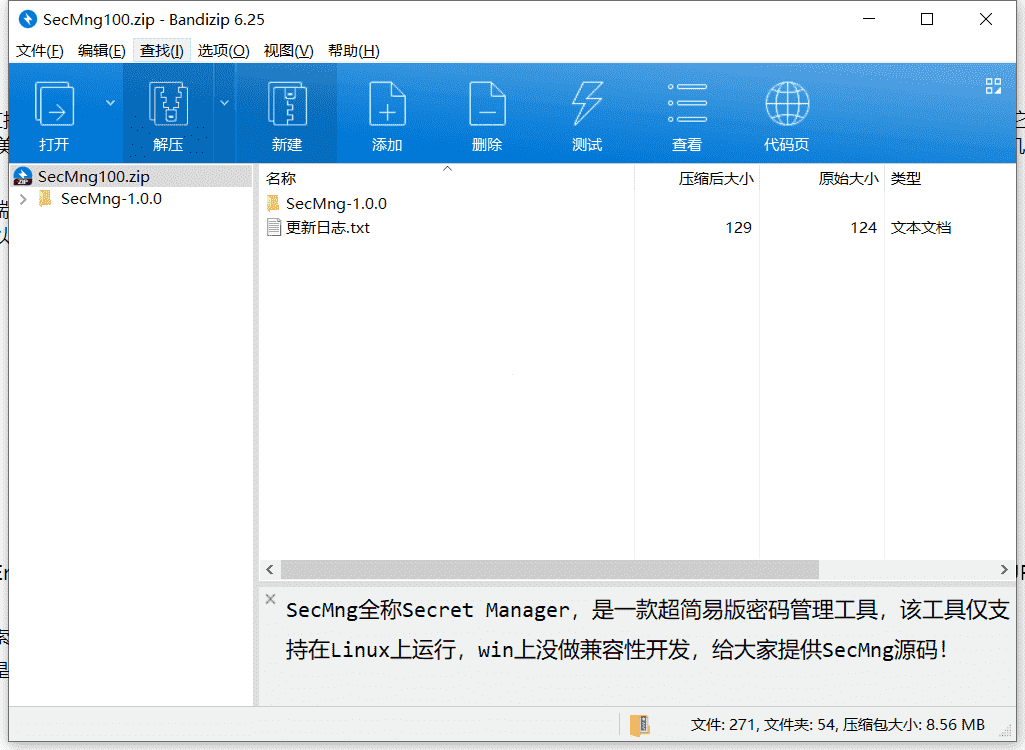1025x750 pixels.
Task: Open the 视图(V) menu
Action: click(288, 50)
